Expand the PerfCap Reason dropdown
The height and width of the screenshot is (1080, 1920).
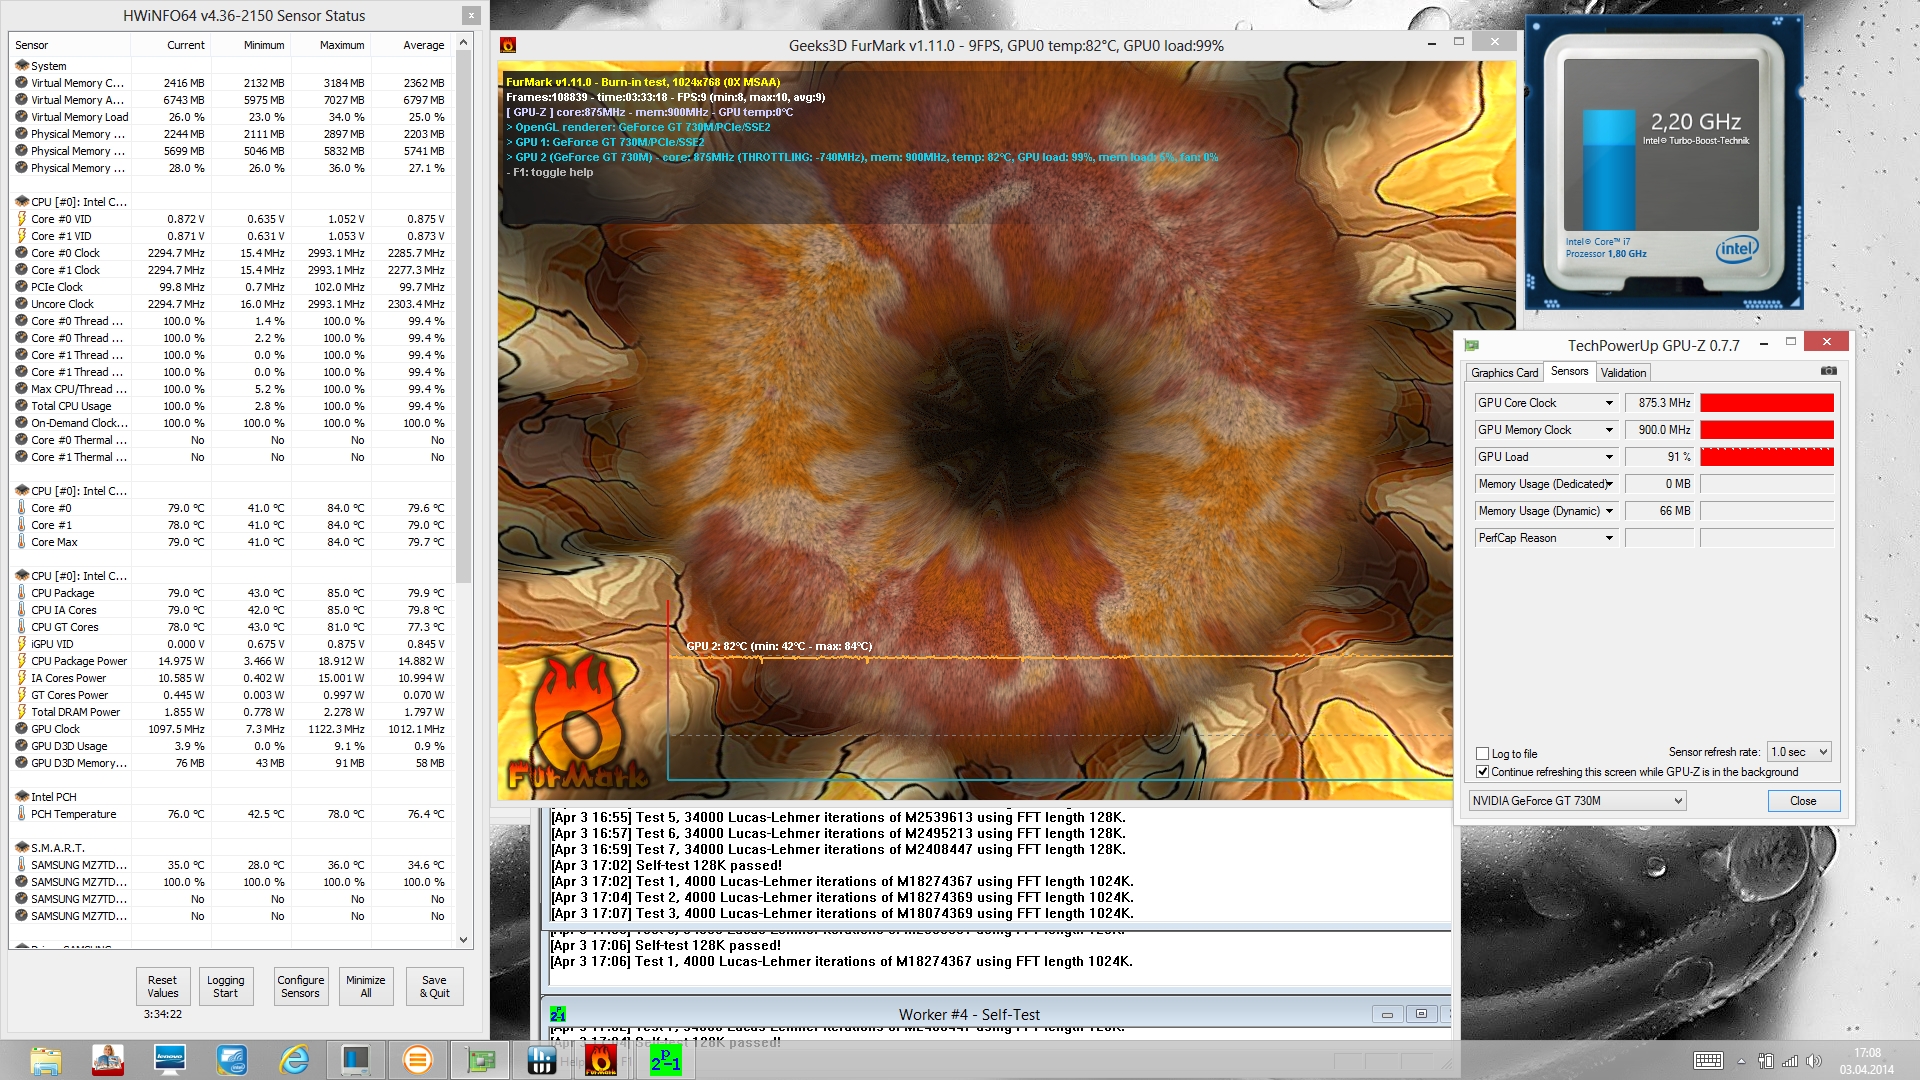tap(1609, 538)
